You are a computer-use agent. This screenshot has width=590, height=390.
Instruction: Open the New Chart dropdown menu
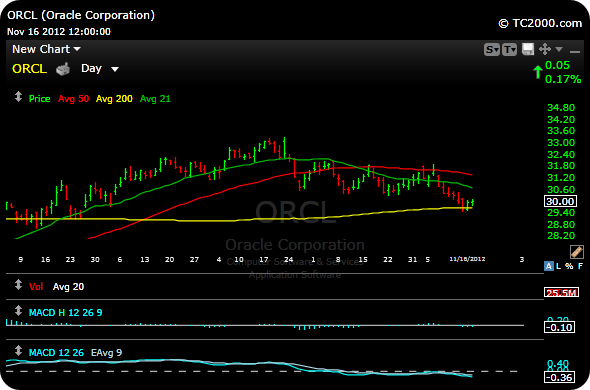pos(46,49)
